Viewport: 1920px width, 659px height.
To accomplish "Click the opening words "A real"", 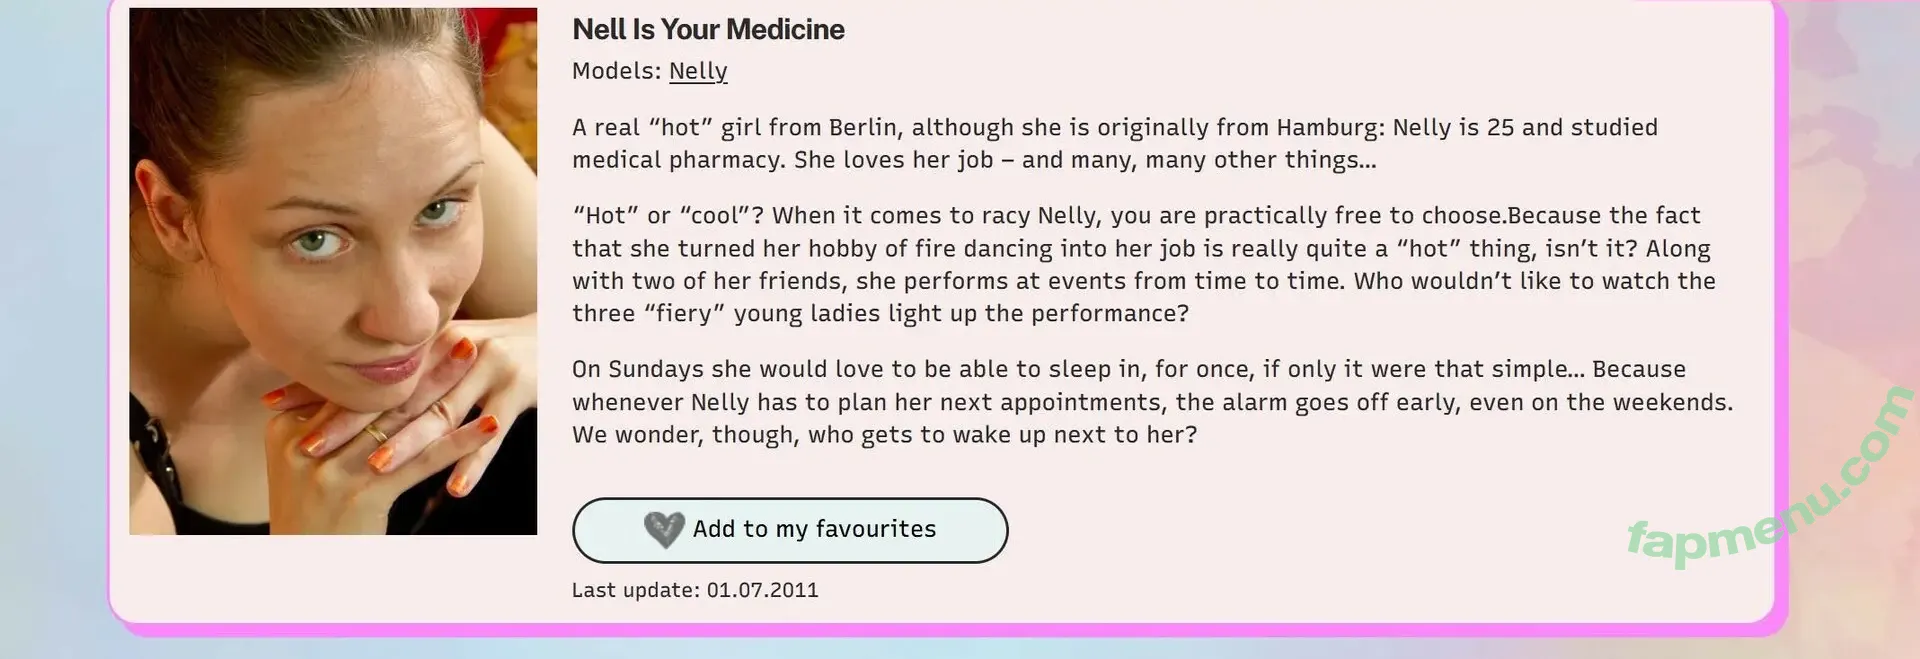I will click(606, 128).
